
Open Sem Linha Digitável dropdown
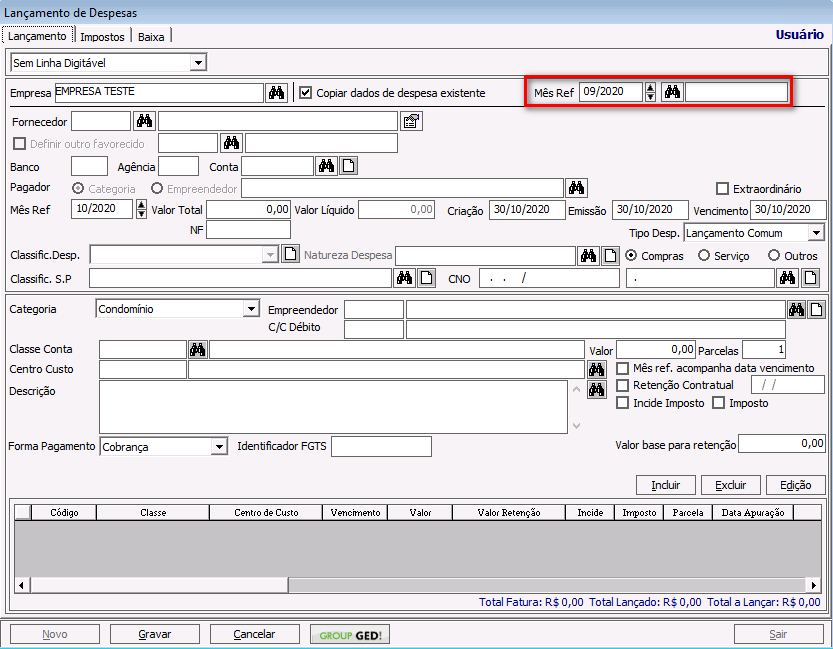click(x=198, y=63)
